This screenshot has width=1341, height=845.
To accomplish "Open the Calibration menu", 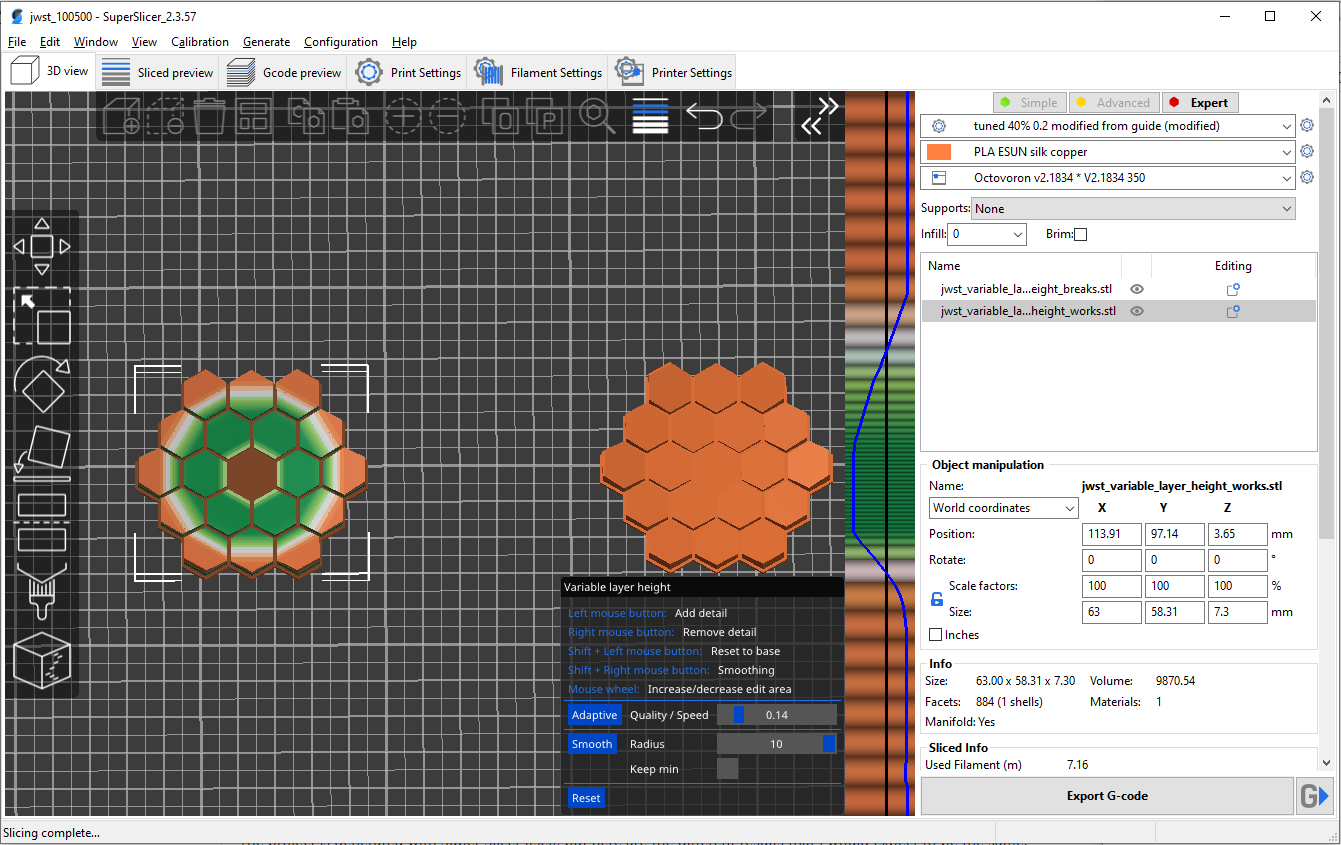I will click(x=200, y=42).
